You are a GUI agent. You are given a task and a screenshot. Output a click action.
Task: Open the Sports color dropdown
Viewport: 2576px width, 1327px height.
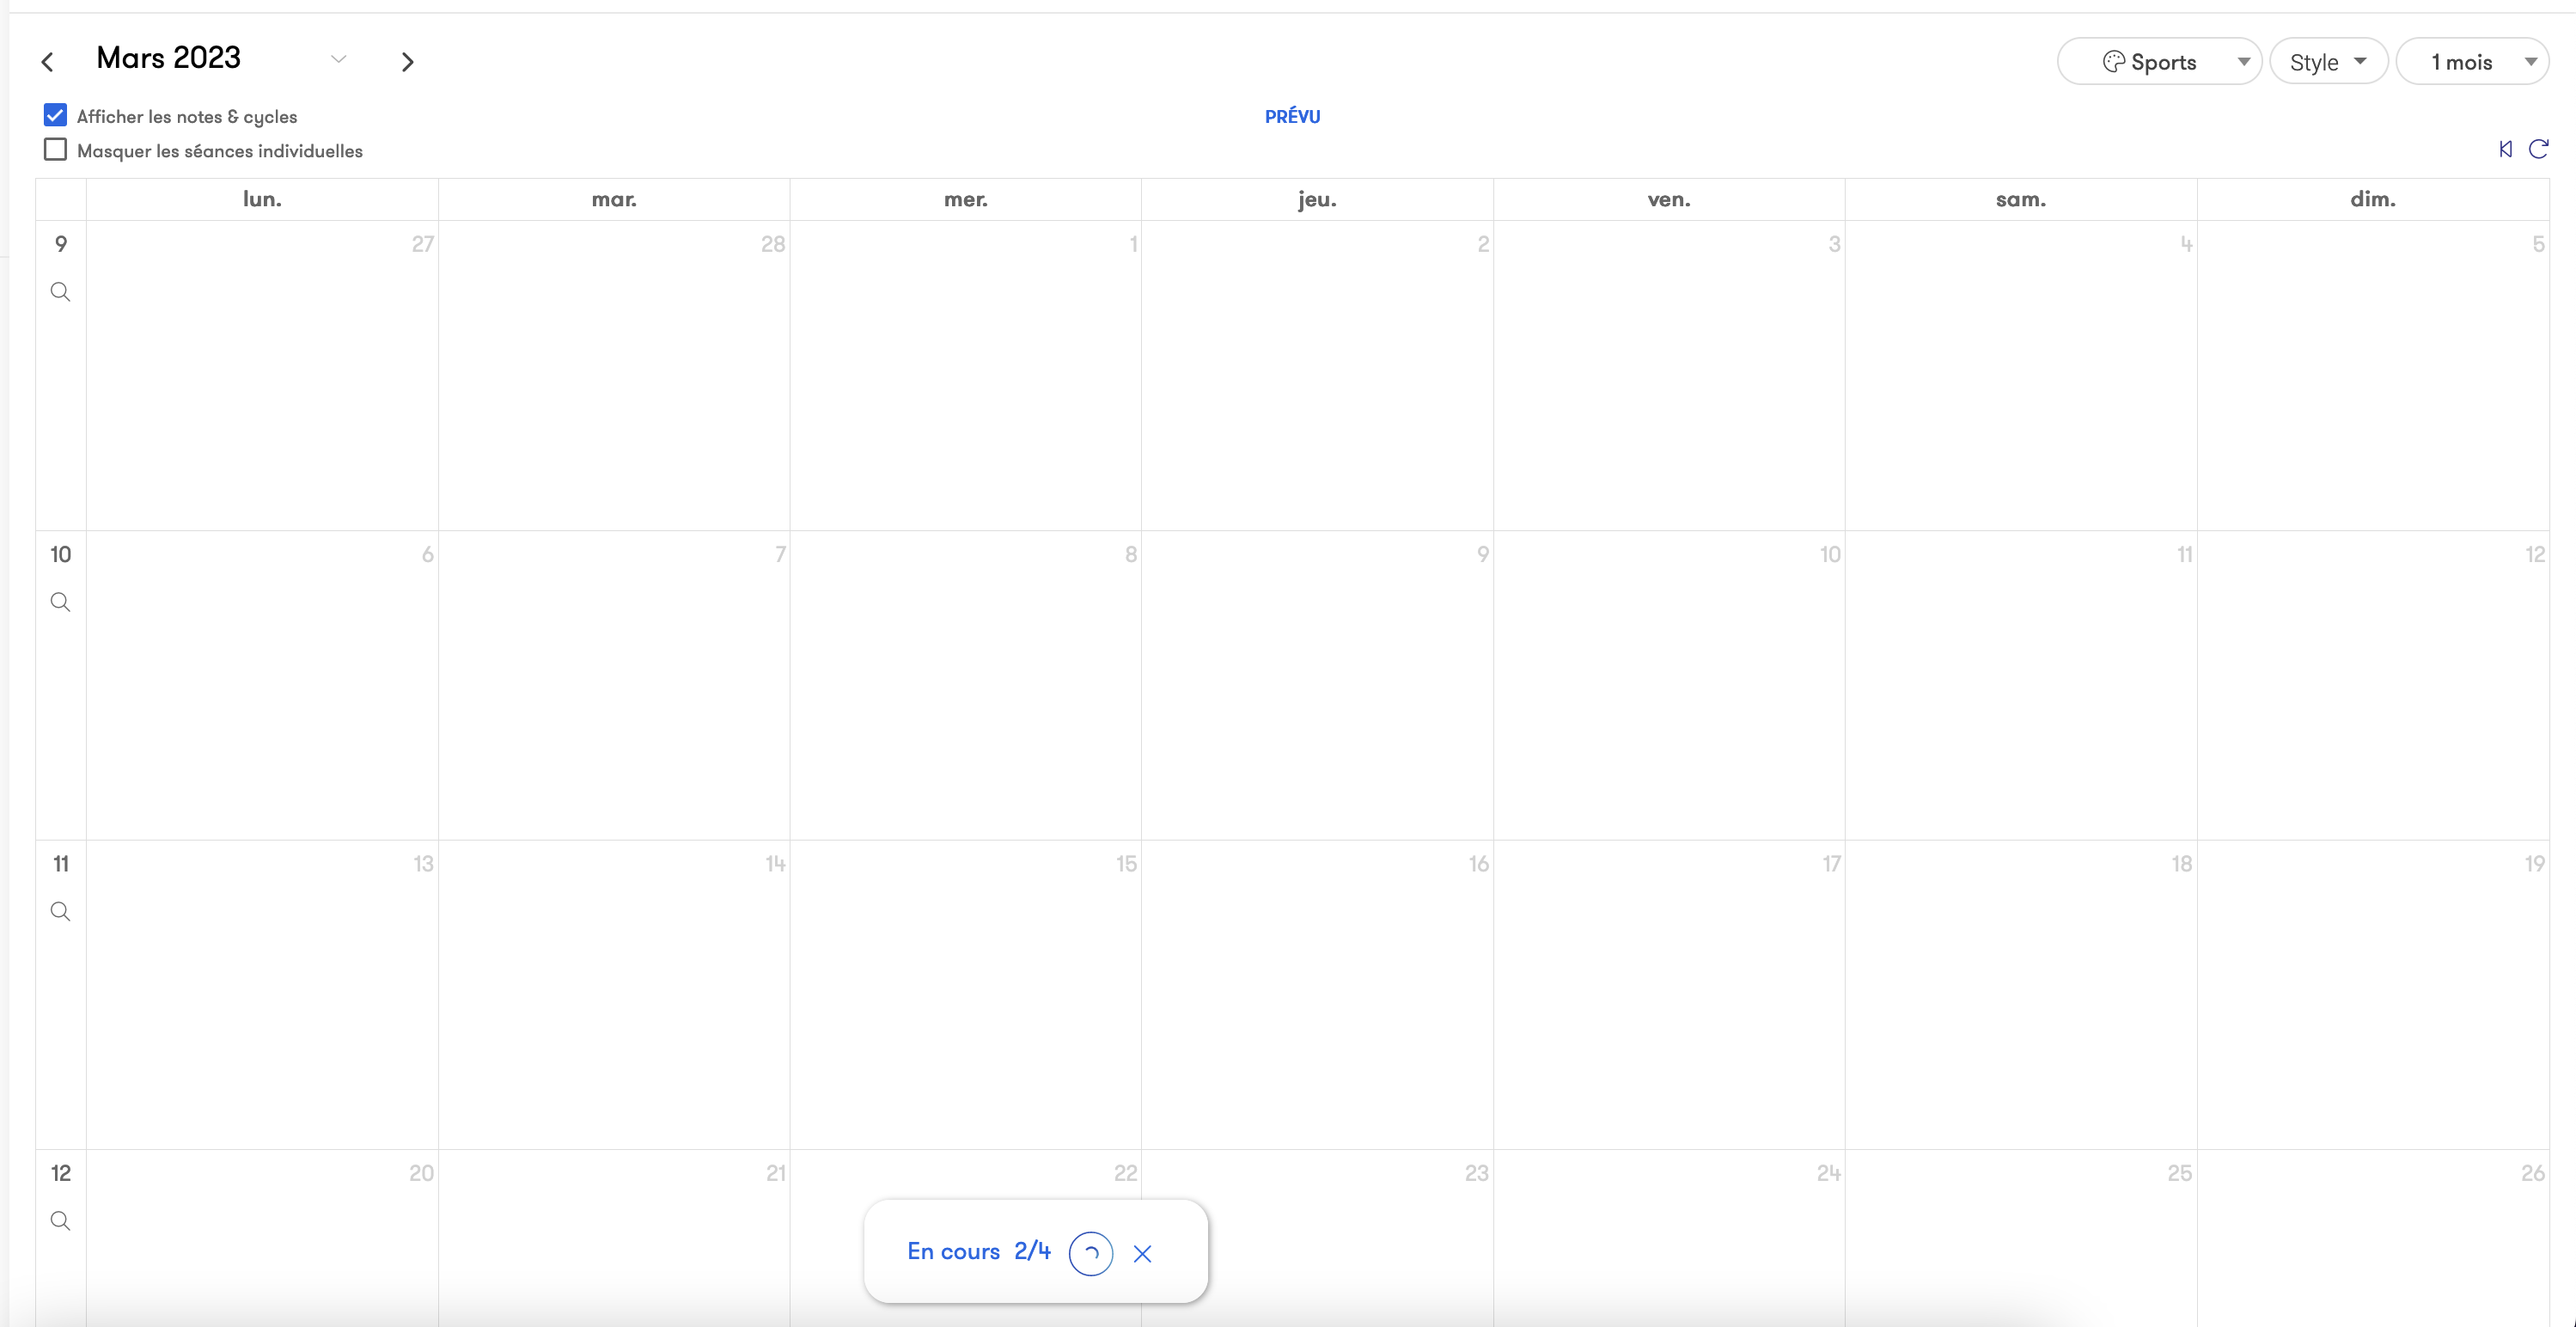(2158, 62)
